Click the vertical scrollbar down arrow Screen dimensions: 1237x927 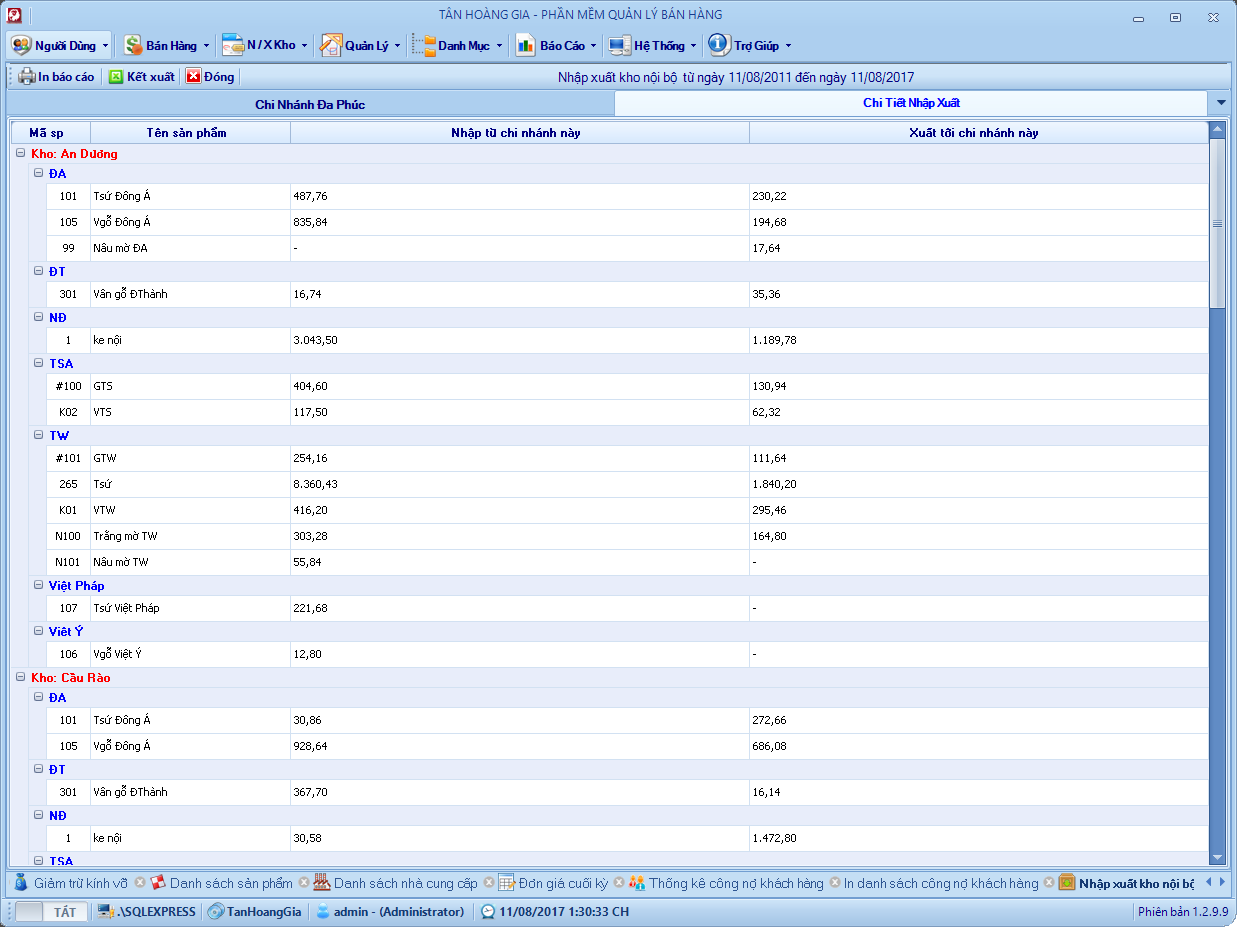1217,858
